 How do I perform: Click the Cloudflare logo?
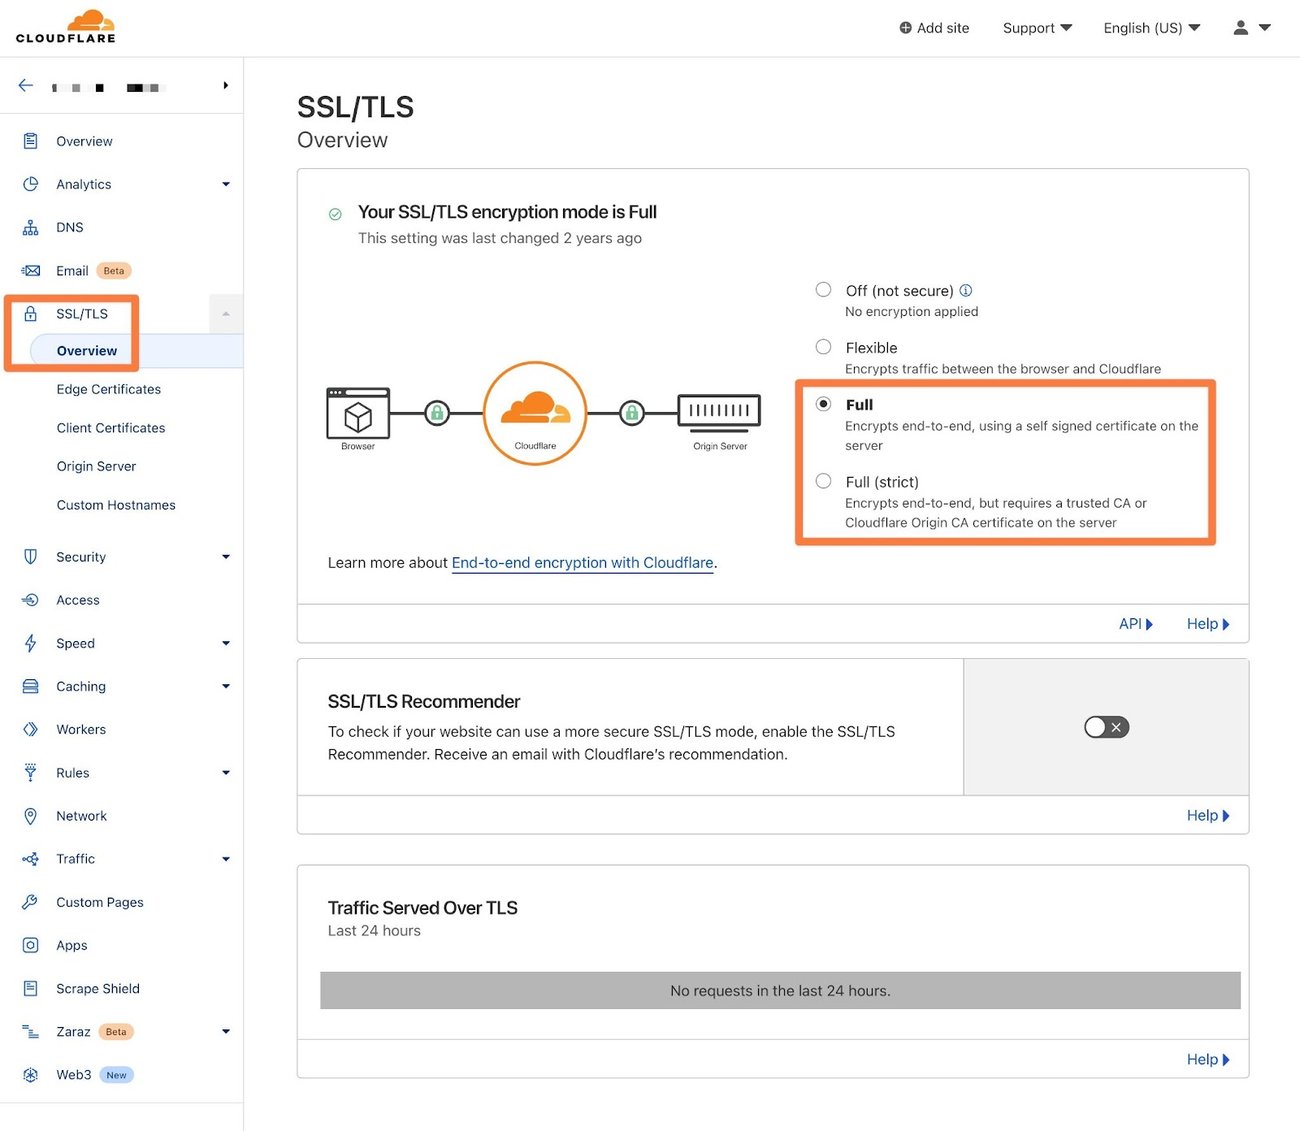66,27
